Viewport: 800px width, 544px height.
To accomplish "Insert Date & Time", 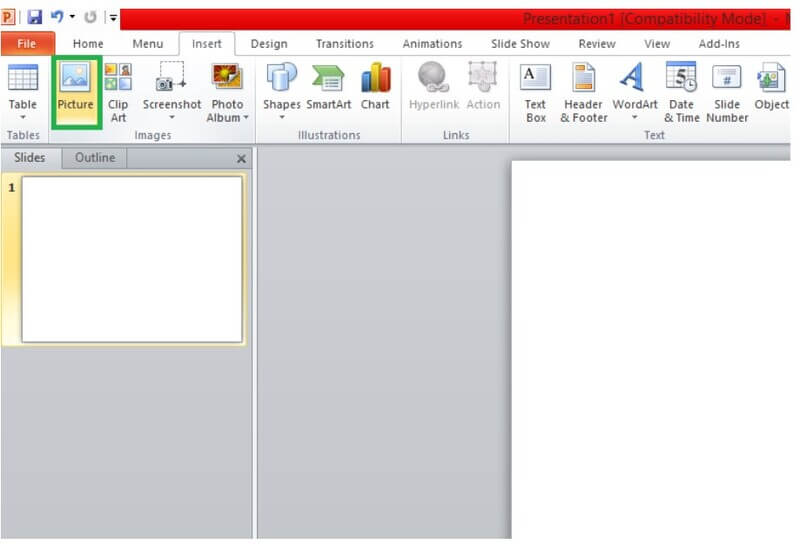I will (681, 92).
